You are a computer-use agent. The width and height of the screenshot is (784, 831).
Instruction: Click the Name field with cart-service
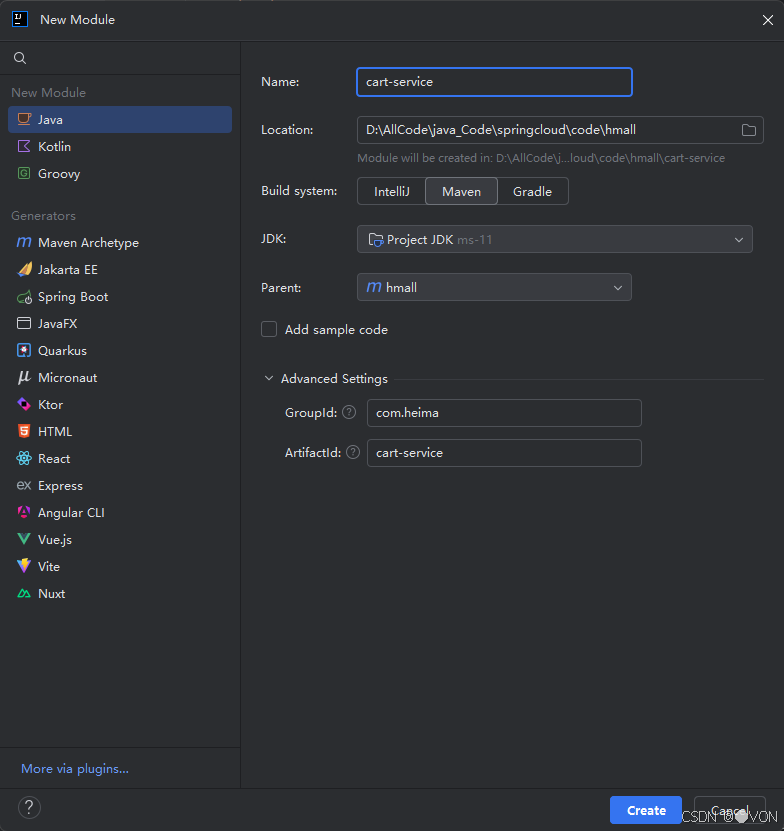494,82
